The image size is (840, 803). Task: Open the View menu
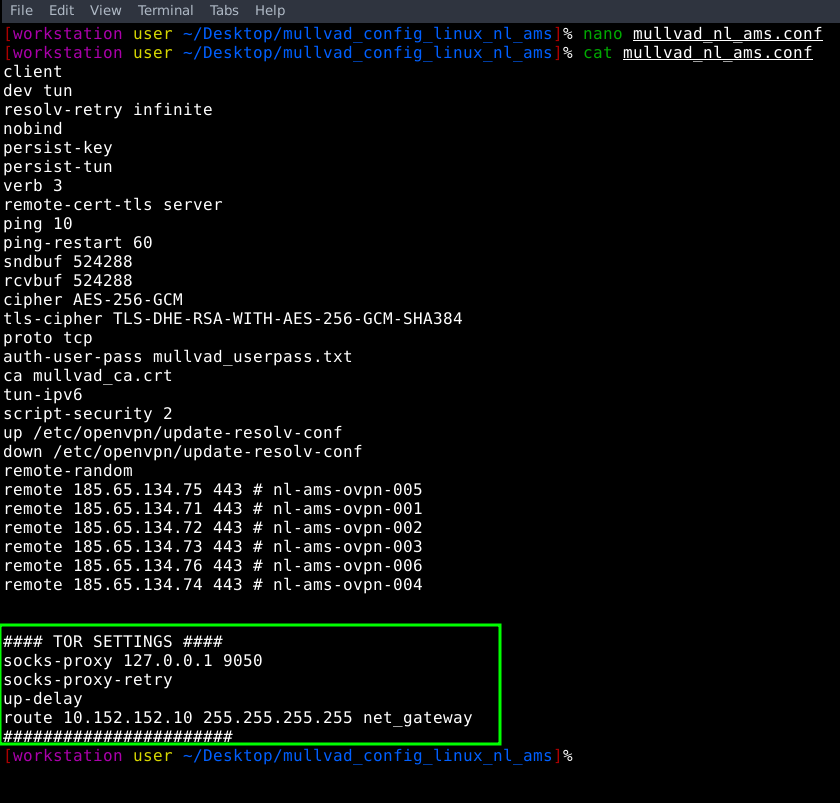[x=105, y=10]
